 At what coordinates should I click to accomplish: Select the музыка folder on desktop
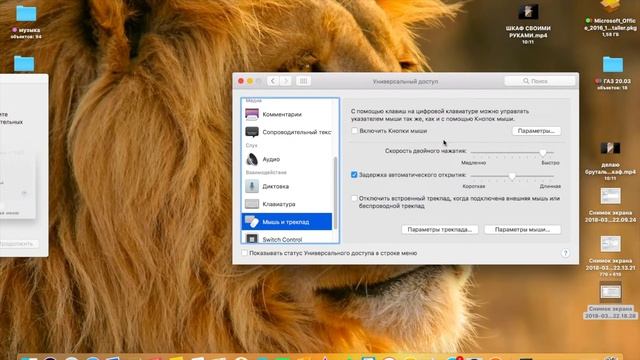point(26,21)
